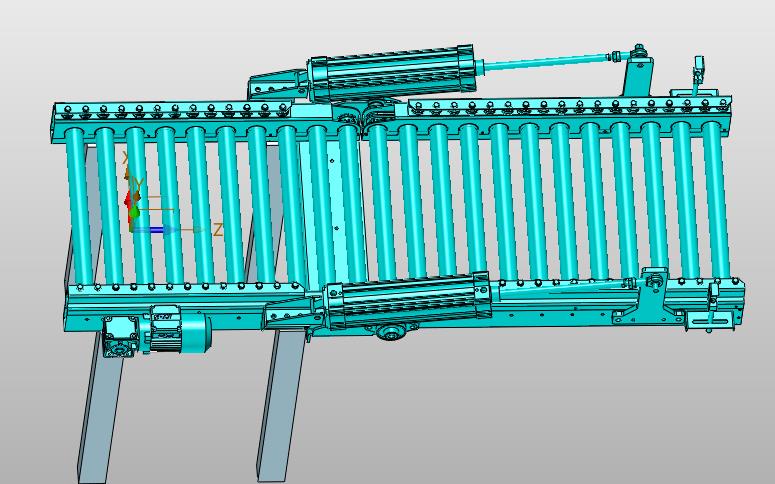The height and width of the screenshot is (484, 775).
Task: Select the lower pneumatic cylinder body
Action: click(408, 301)
